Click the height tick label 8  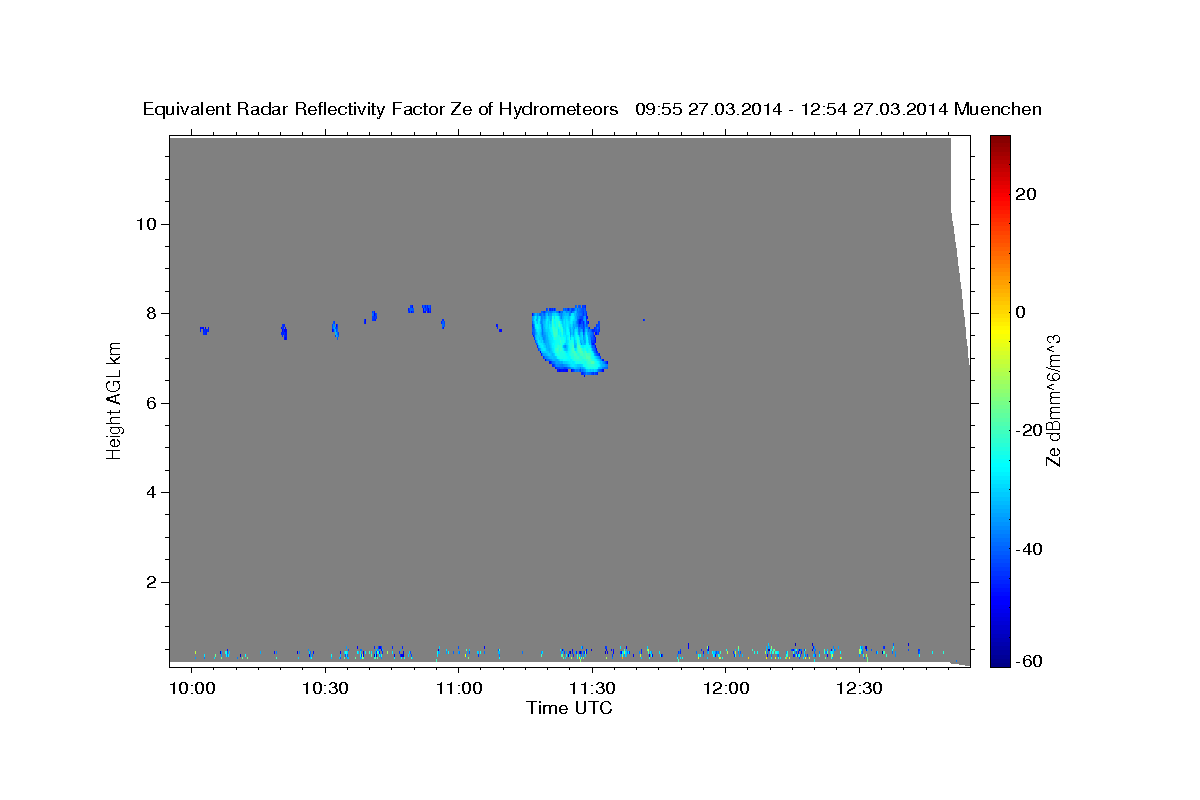point(153,313)
